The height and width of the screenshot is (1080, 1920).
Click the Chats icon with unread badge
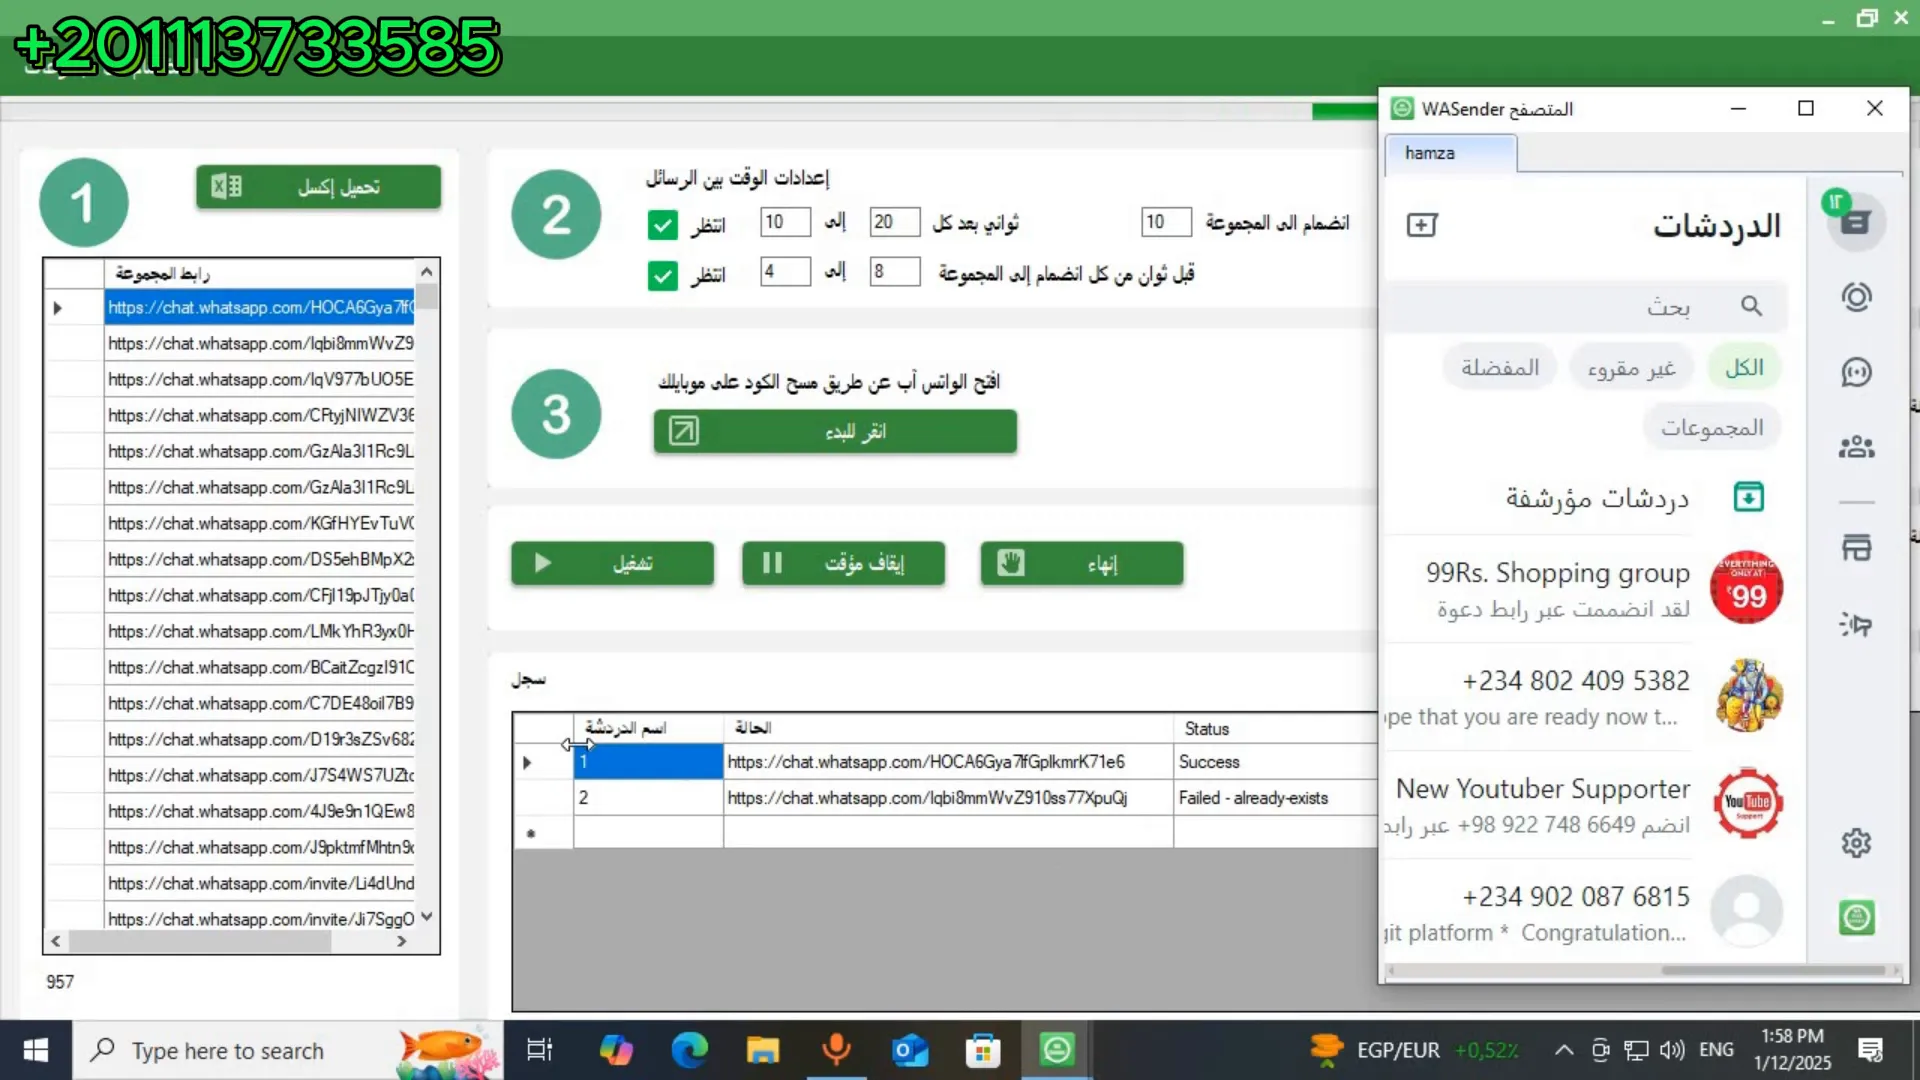[1856, 221]
